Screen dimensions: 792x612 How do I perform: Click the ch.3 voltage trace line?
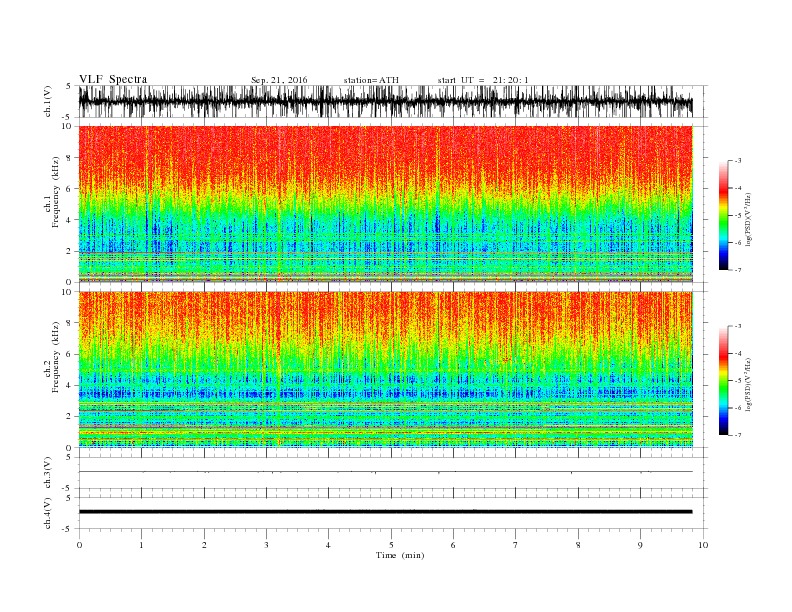(385, 472)
